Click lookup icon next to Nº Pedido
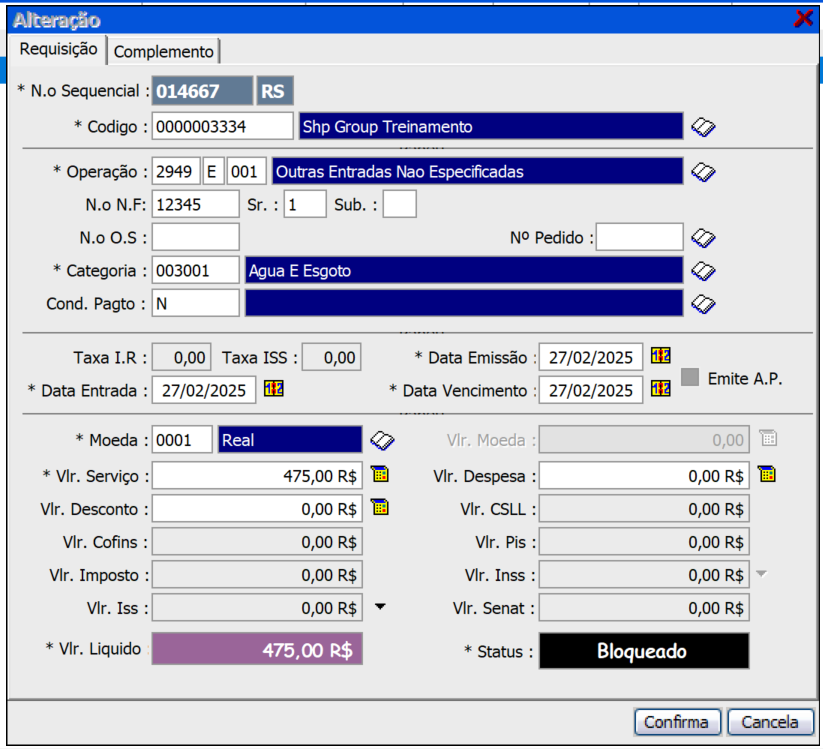 tap(703, 238)
